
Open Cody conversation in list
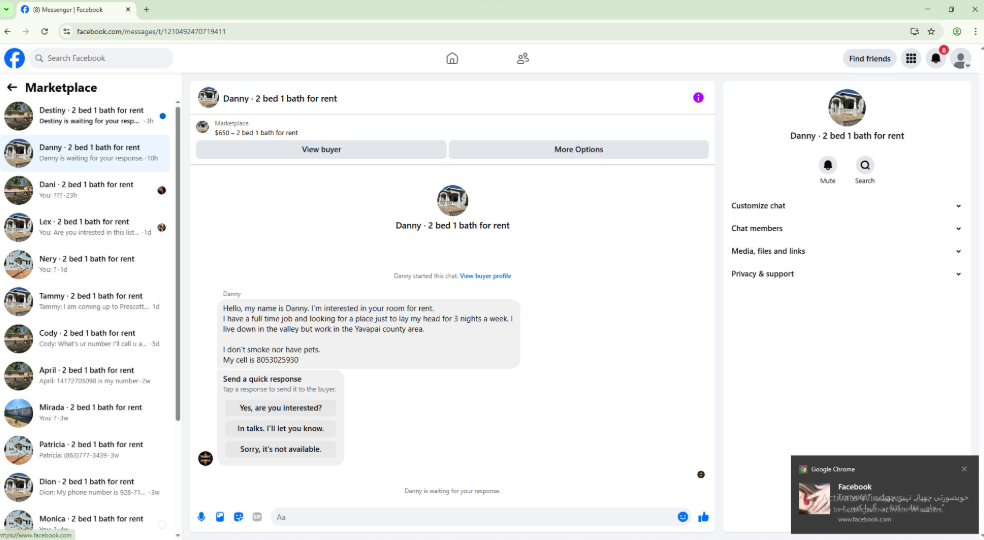point(85,338)
